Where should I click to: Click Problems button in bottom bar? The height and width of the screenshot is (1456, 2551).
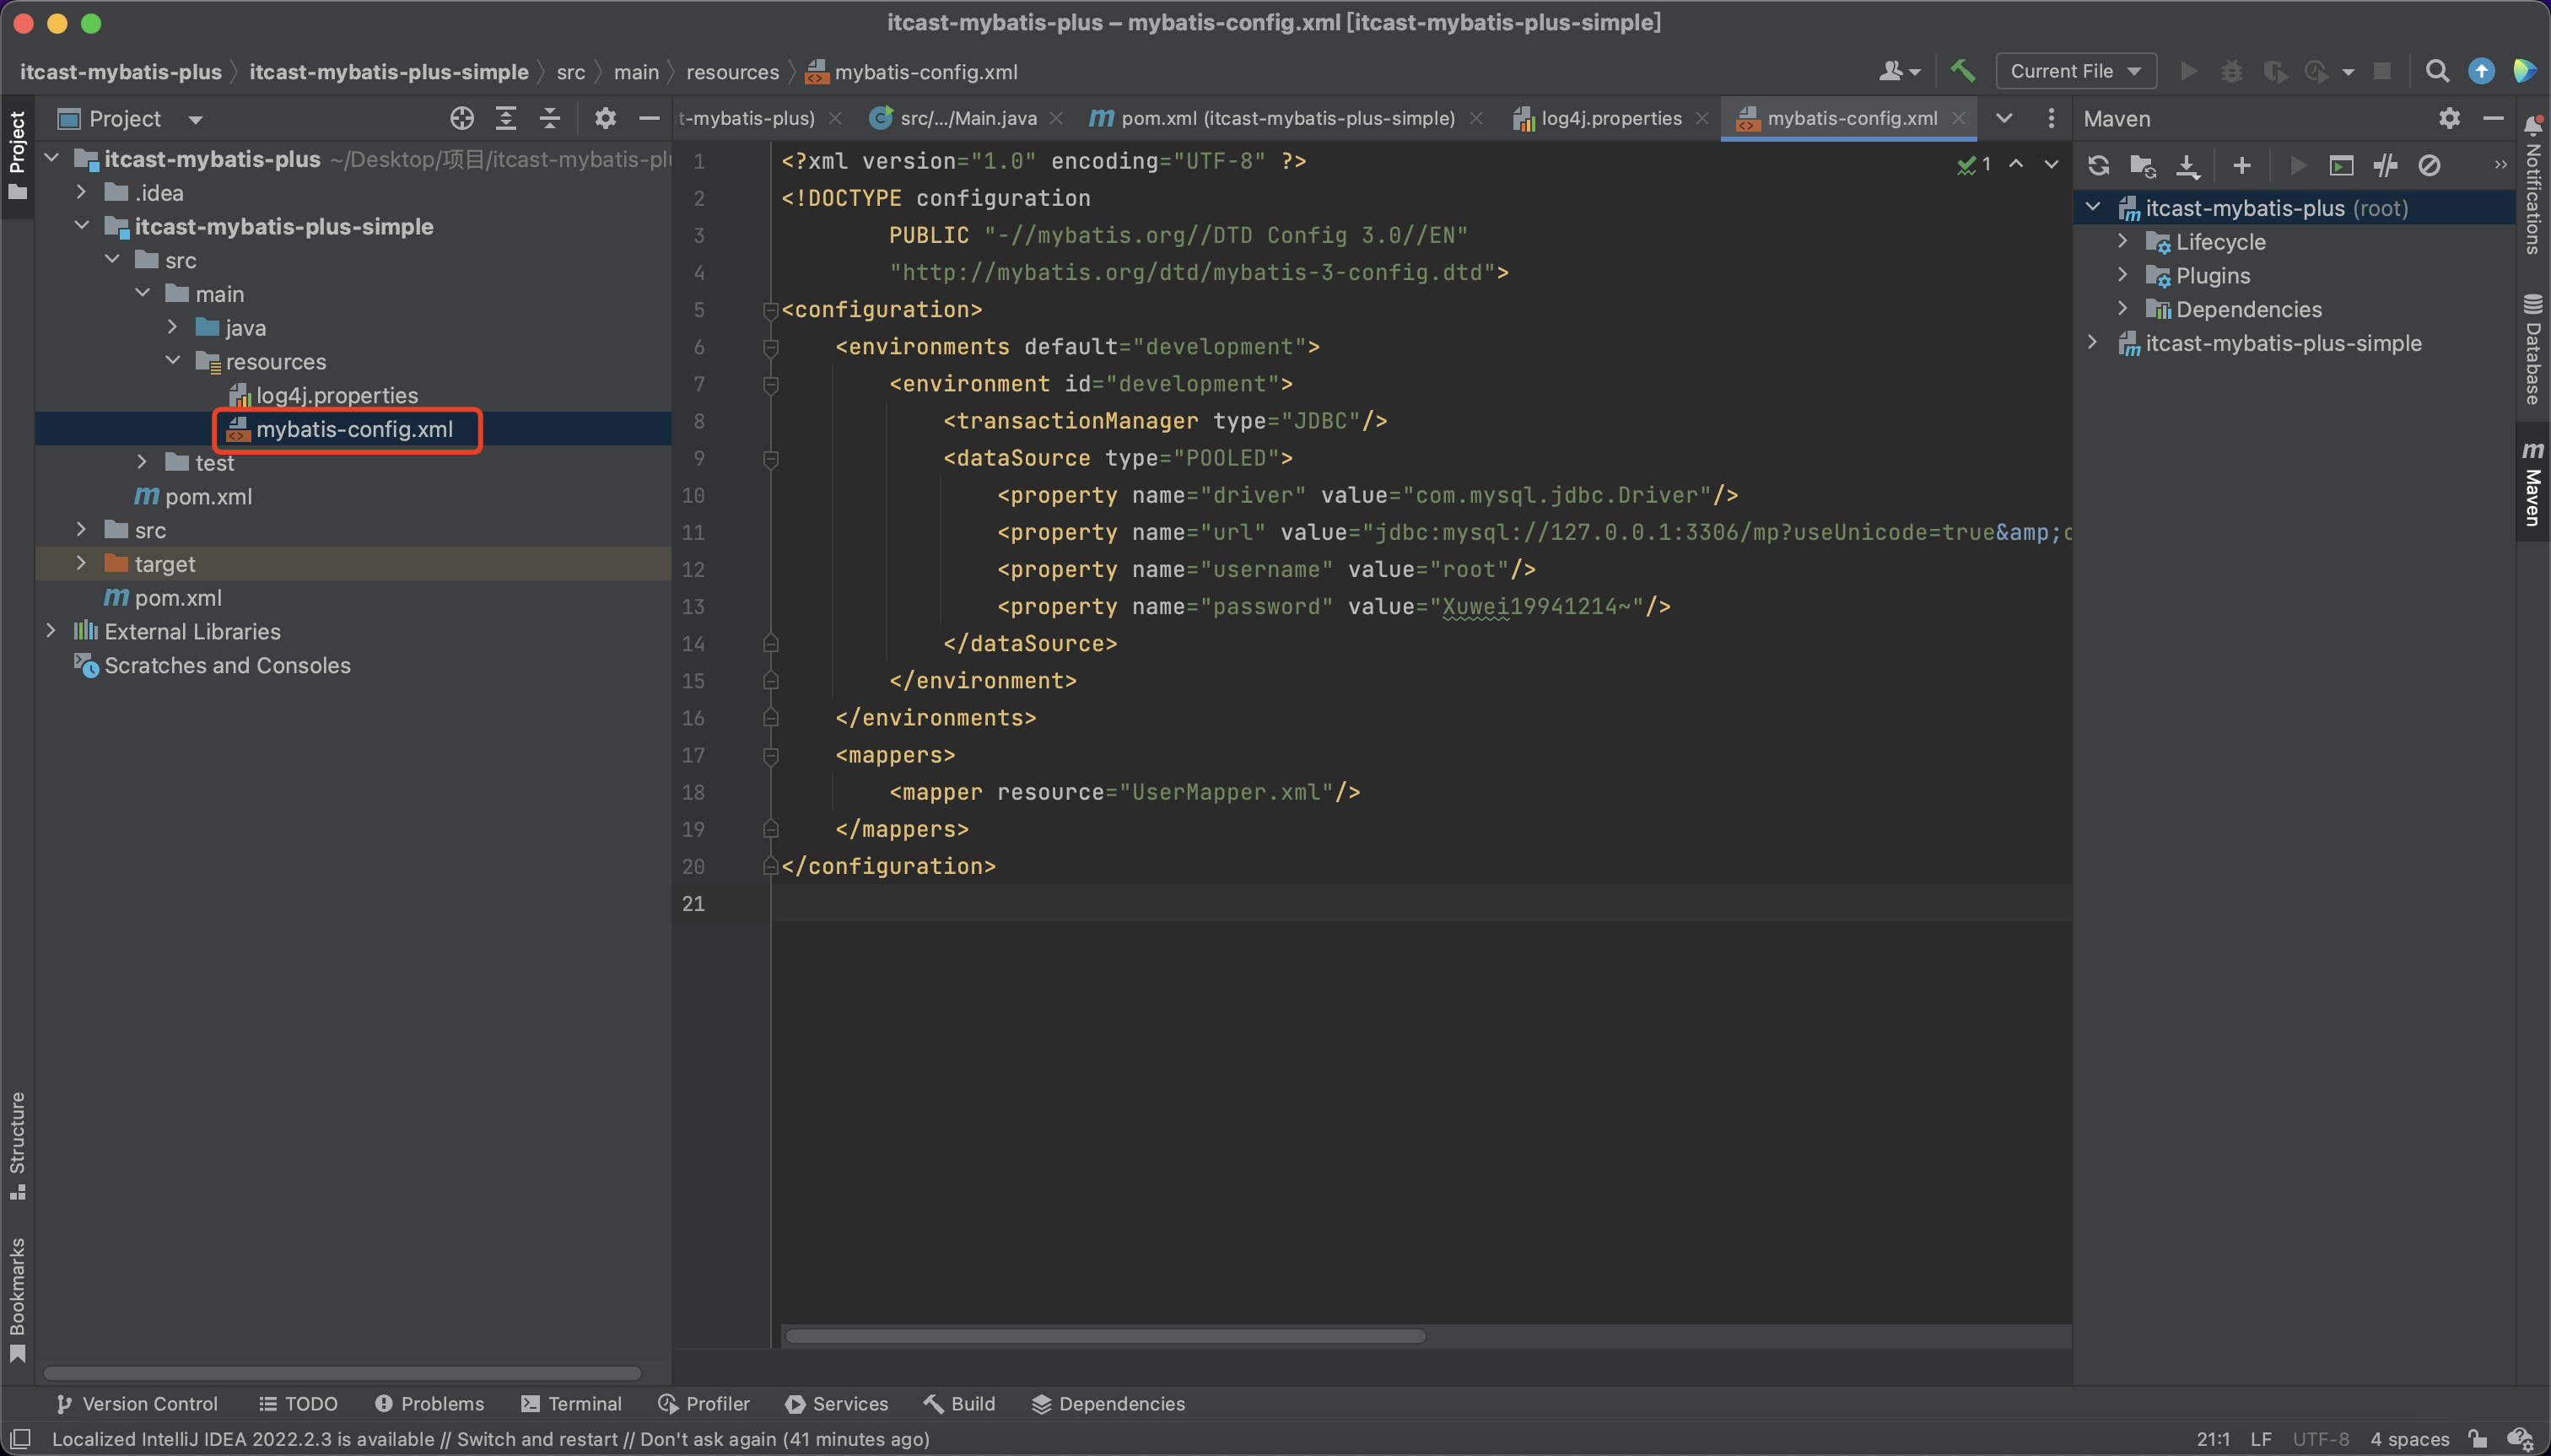429,1404
